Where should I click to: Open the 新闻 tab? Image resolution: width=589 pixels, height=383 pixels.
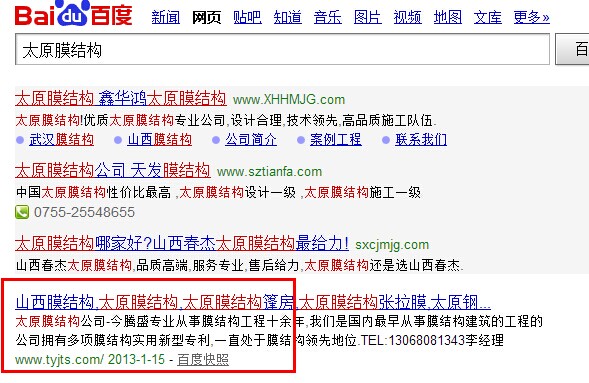[166, 17]
